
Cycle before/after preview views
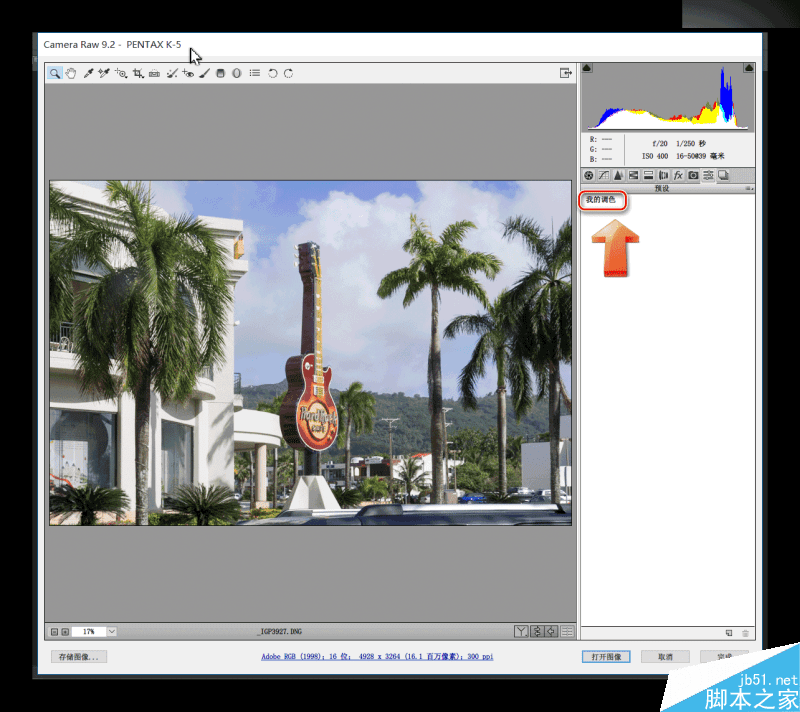[521, 631]
